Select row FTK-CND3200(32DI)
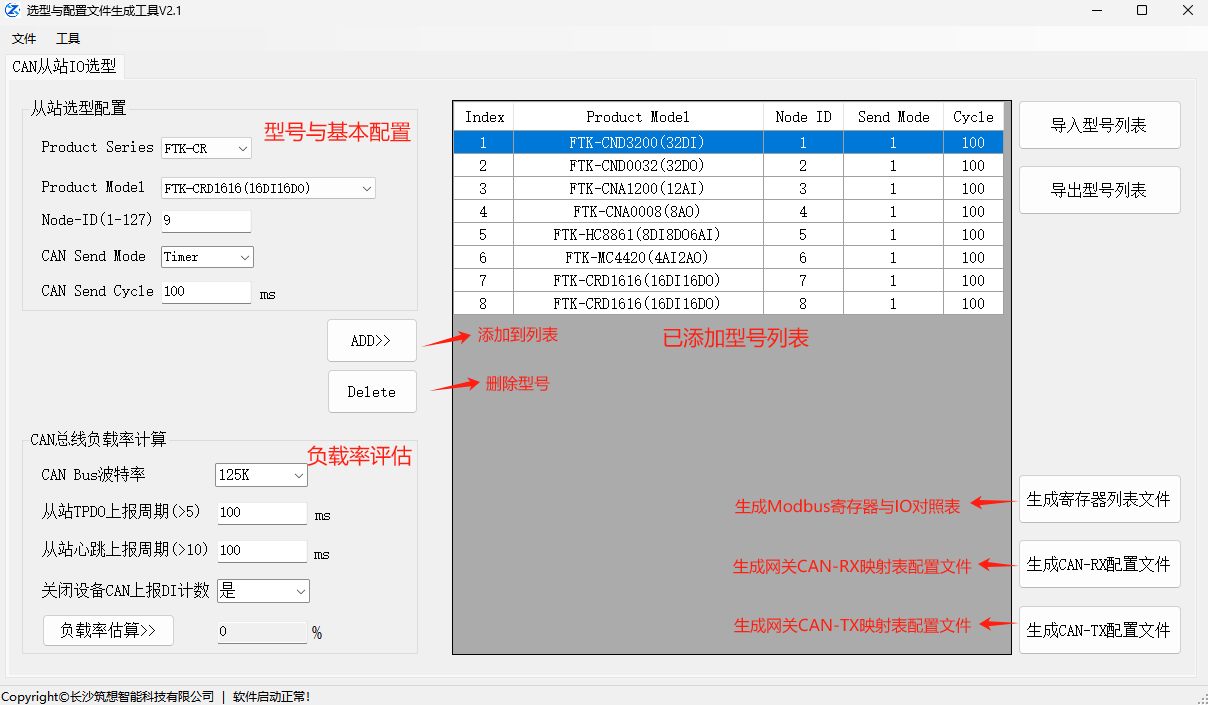This screenshot has width=1208, height=705. [x=728, y=143]
